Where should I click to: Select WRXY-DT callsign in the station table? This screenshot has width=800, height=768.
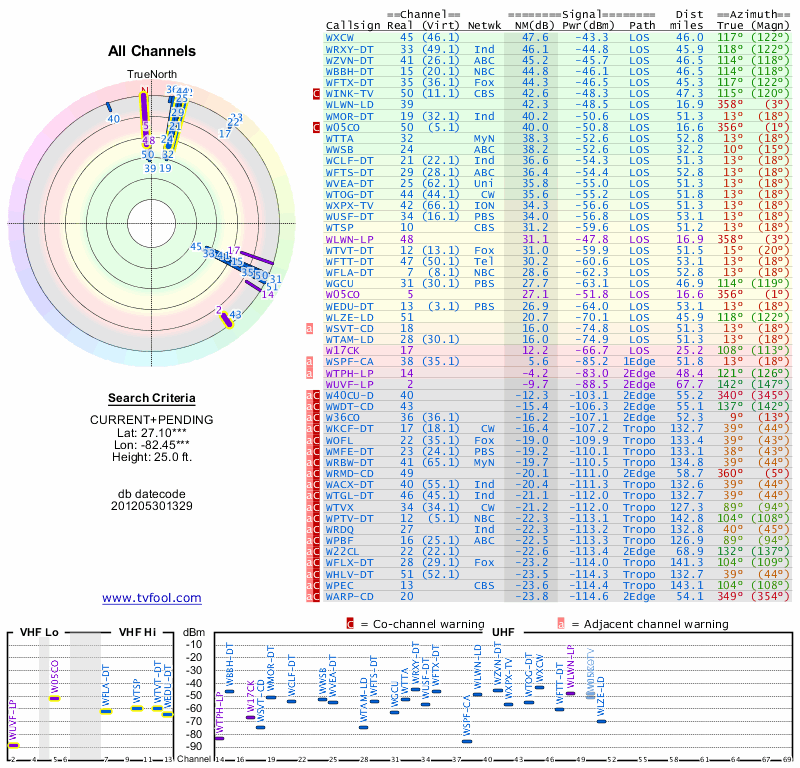pyautogui.click(x=349, y=49)
